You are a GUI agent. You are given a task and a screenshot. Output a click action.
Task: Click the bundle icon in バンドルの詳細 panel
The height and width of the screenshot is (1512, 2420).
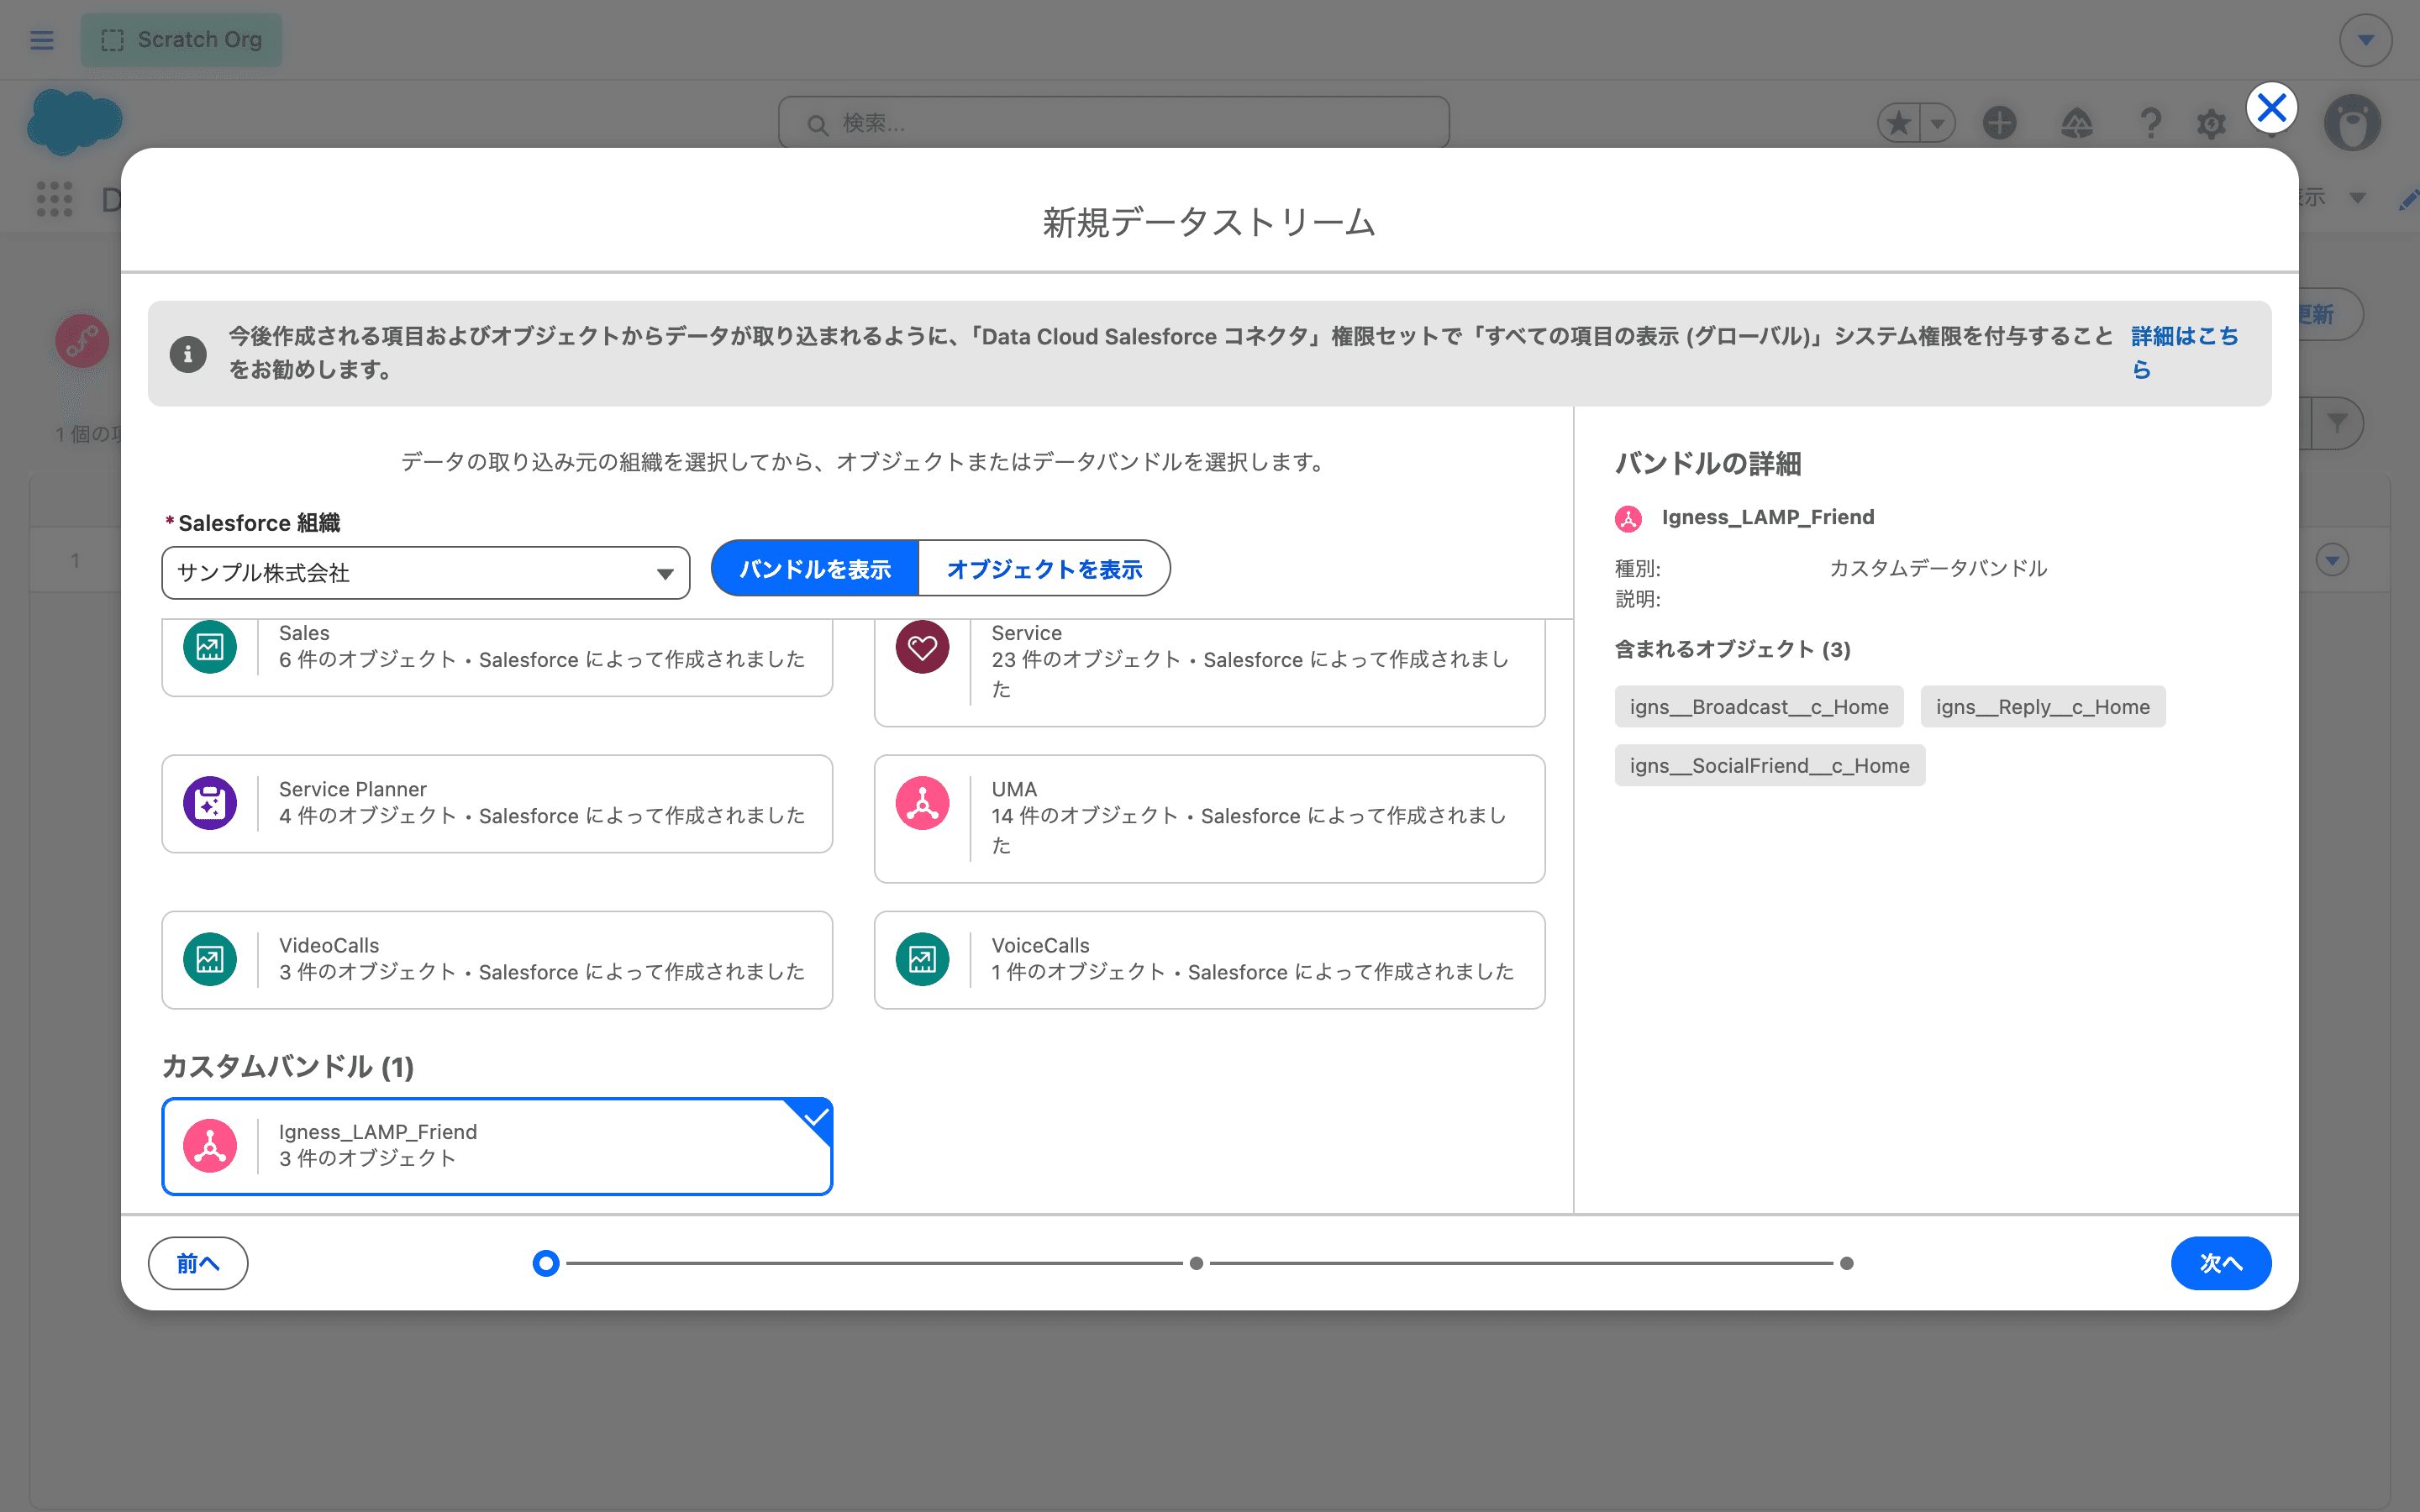[1628, 518]
